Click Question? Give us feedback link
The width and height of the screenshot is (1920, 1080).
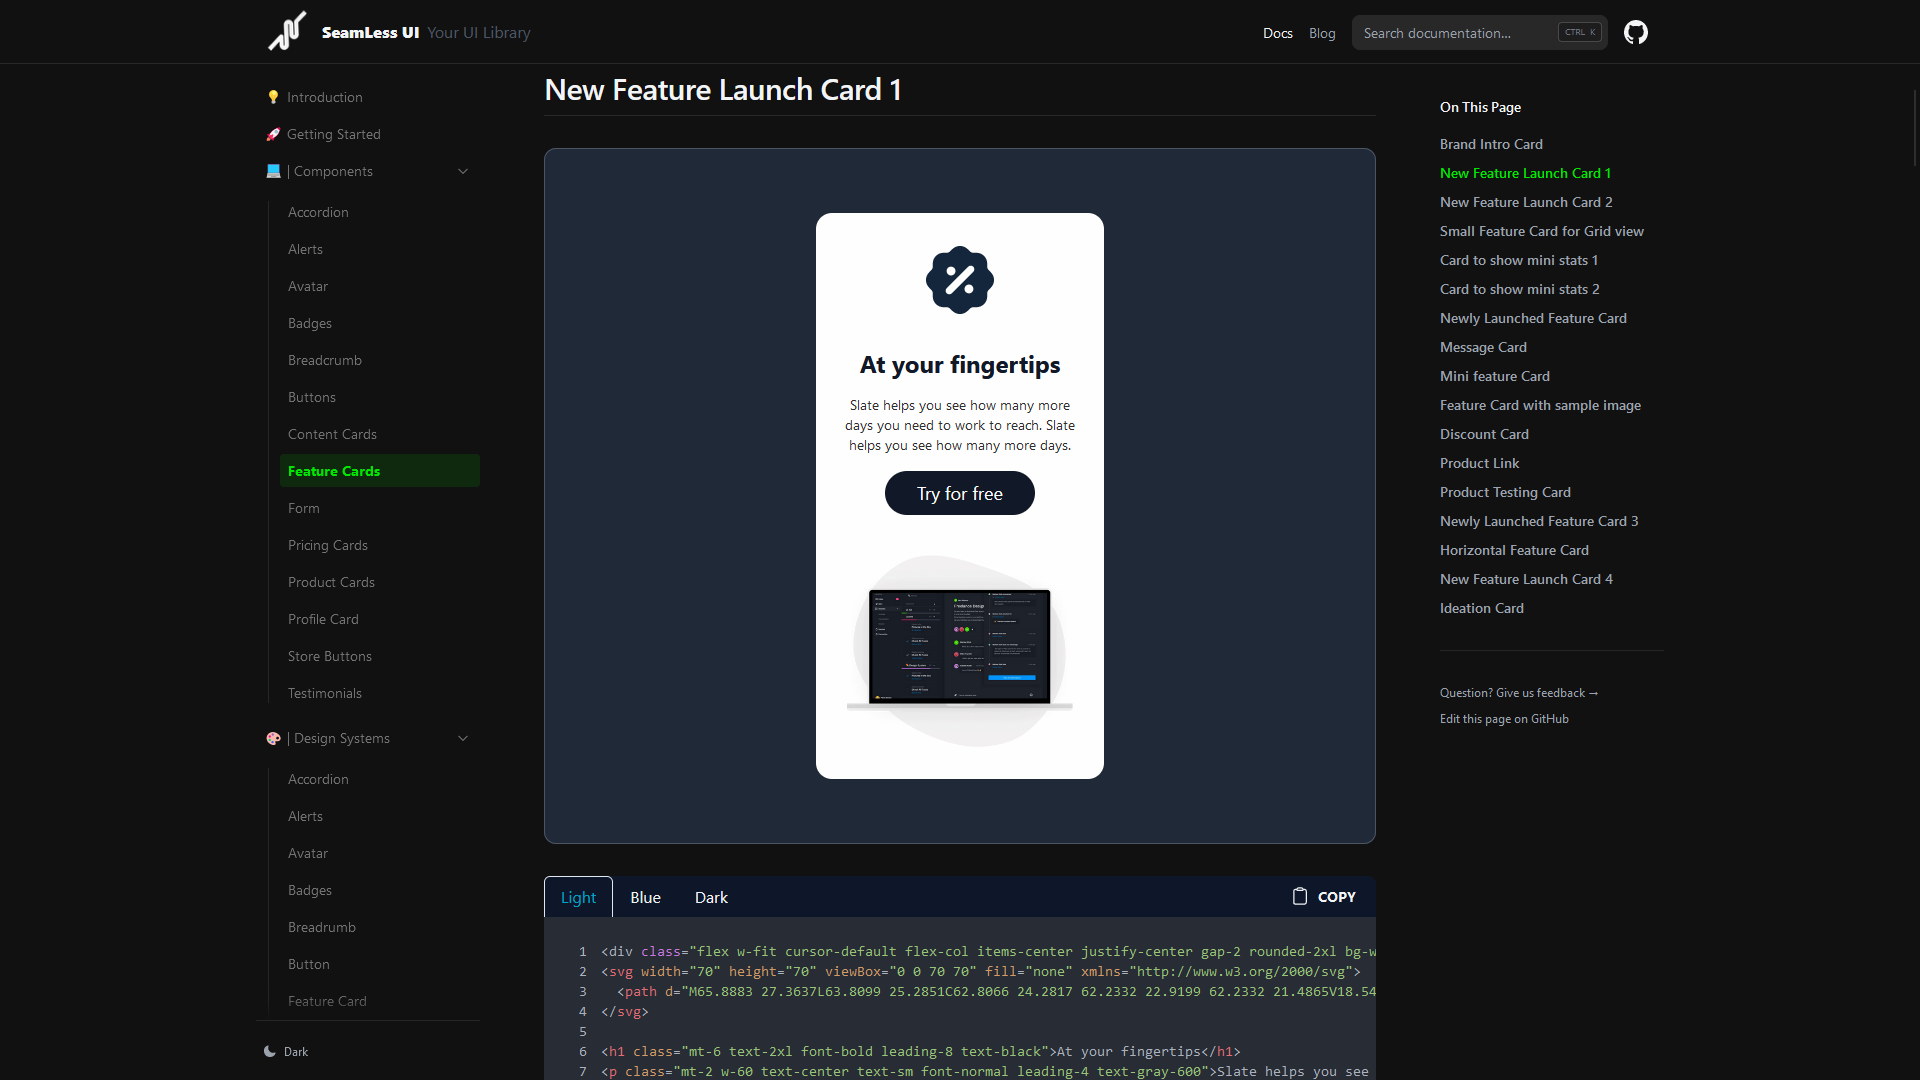pos(1519,693)
